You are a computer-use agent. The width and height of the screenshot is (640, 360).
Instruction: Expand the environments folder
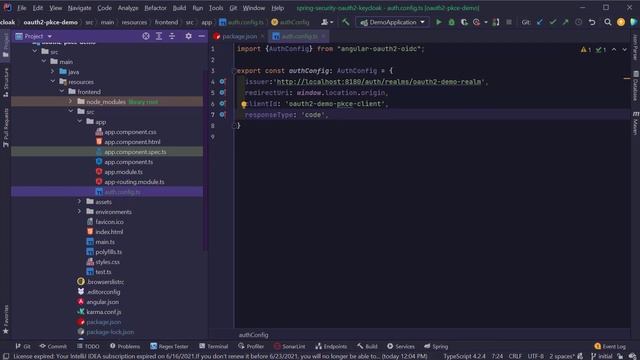80,211
